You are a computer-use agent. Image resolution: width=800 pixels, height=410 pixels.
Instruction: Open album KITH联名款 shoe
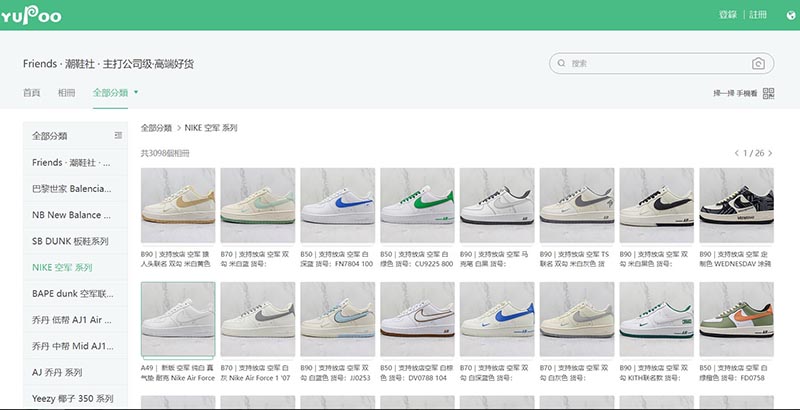point(657,320)
